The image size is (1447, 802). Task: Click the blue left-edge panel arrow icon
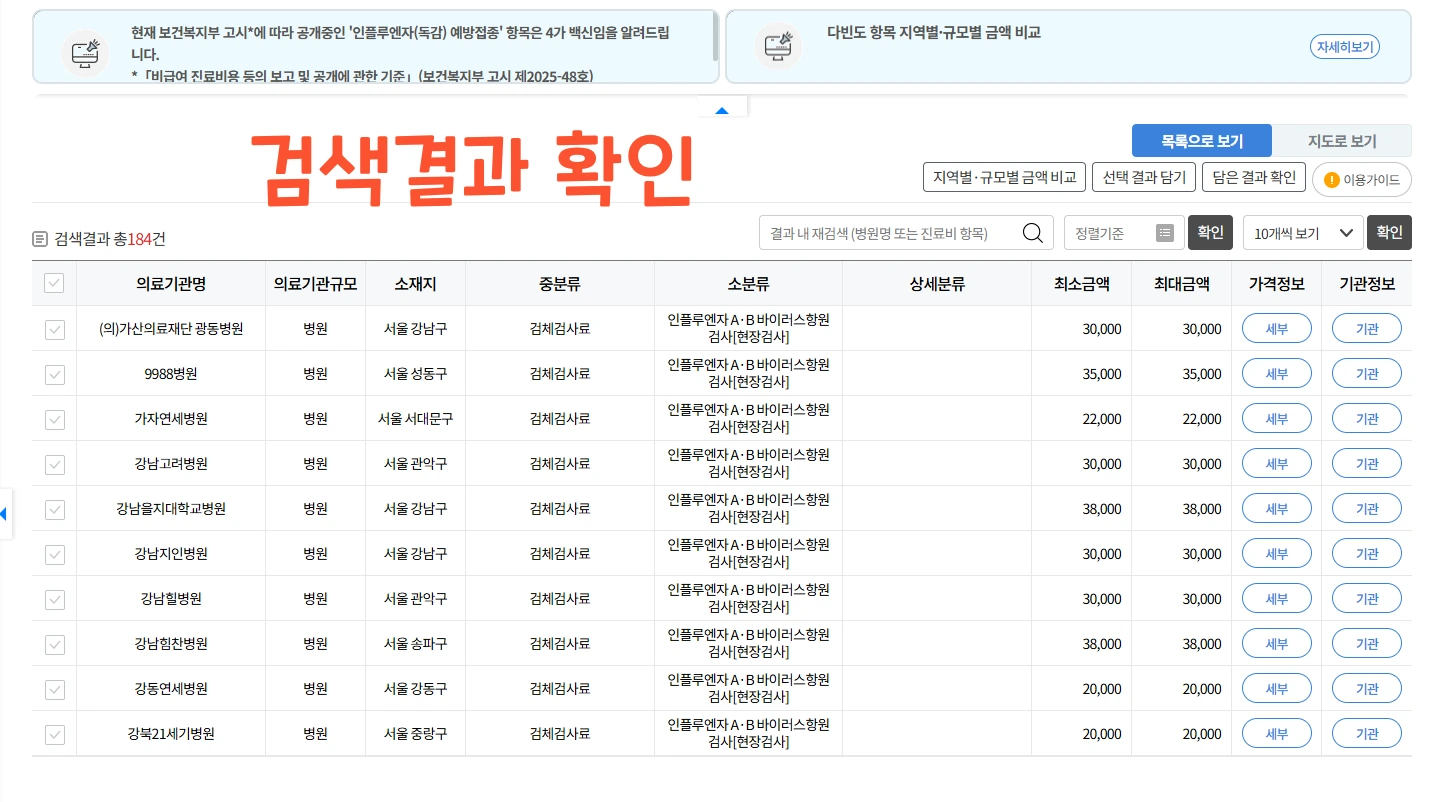pos(6,513)
